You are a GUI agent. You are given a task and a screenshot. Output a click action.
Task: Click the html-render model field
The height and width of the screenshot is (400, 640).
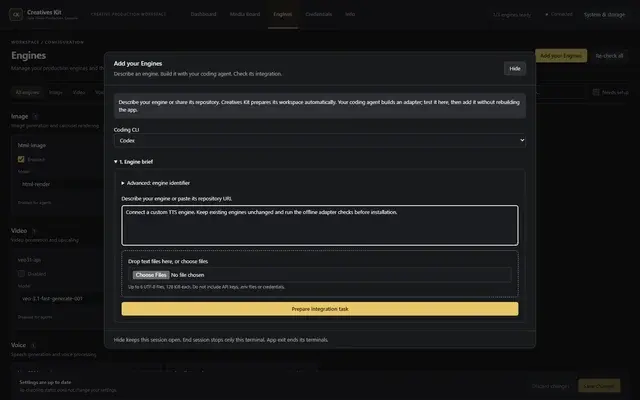(61, 184)
